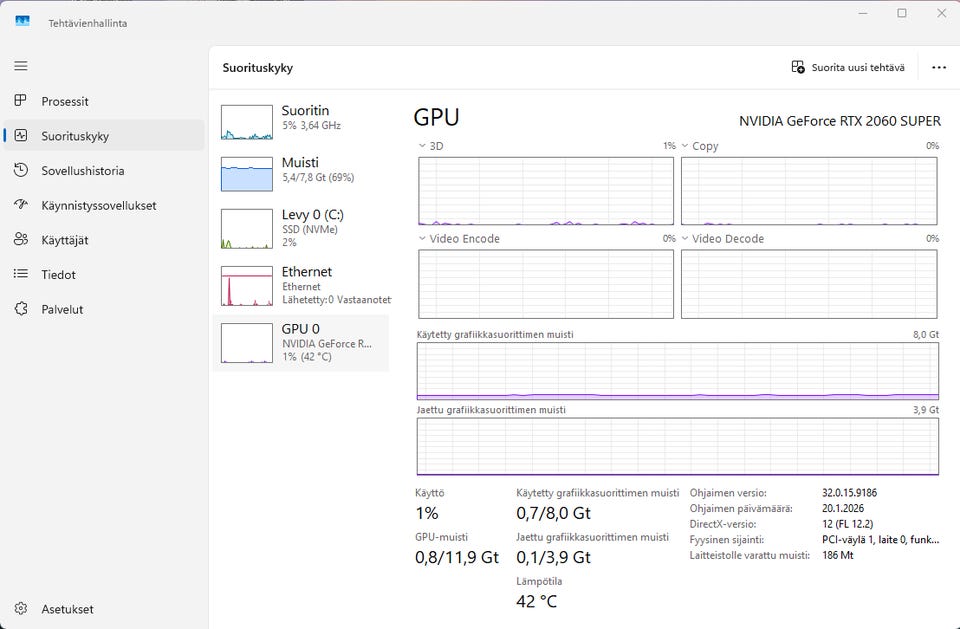Click the Prosessit icon in sidebar
The image size is (960, 629).
(21, 101)
